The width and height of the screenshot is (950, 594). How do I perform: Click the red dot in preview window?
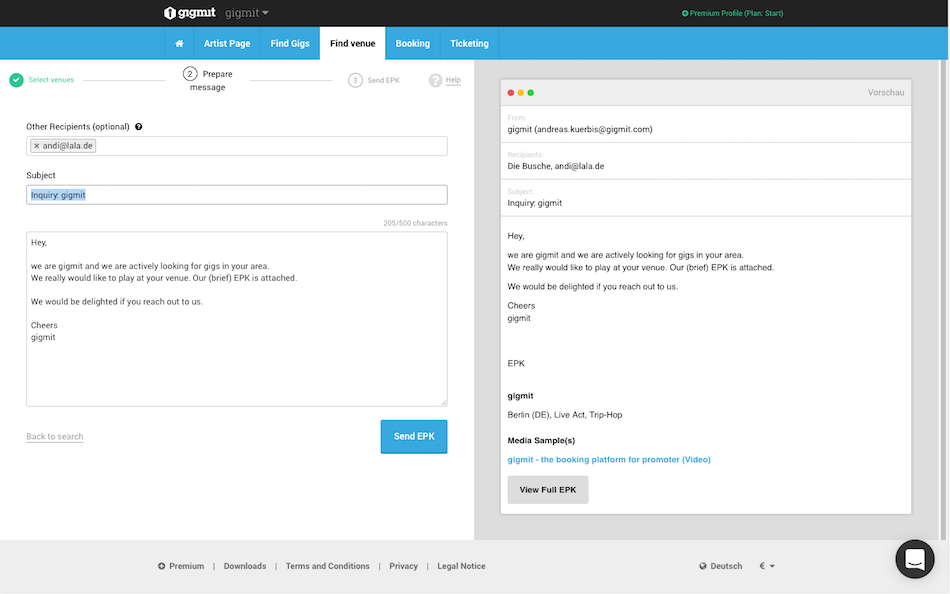point(511,93)
